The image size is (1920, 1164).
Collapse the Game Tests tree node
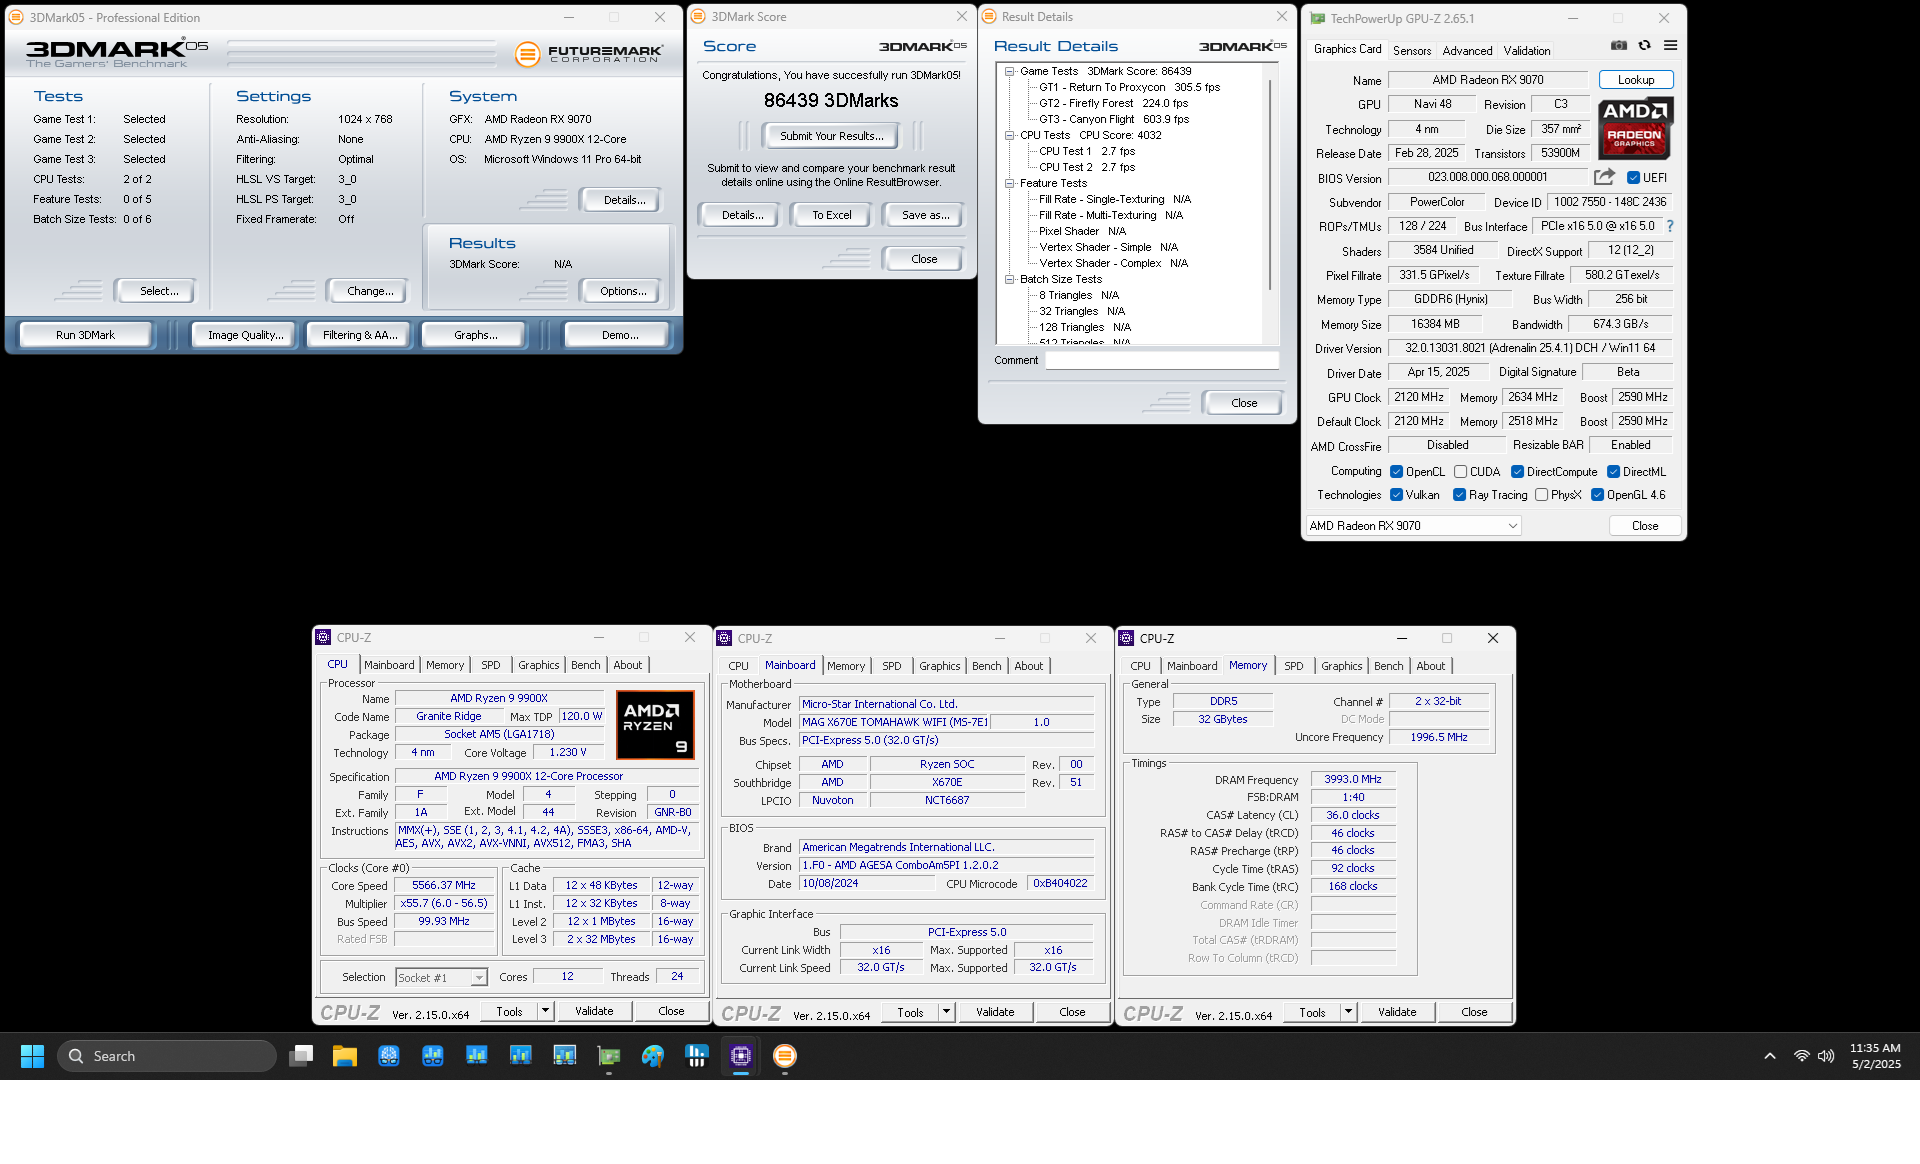pyautogui.click(x=1010, y=71)
